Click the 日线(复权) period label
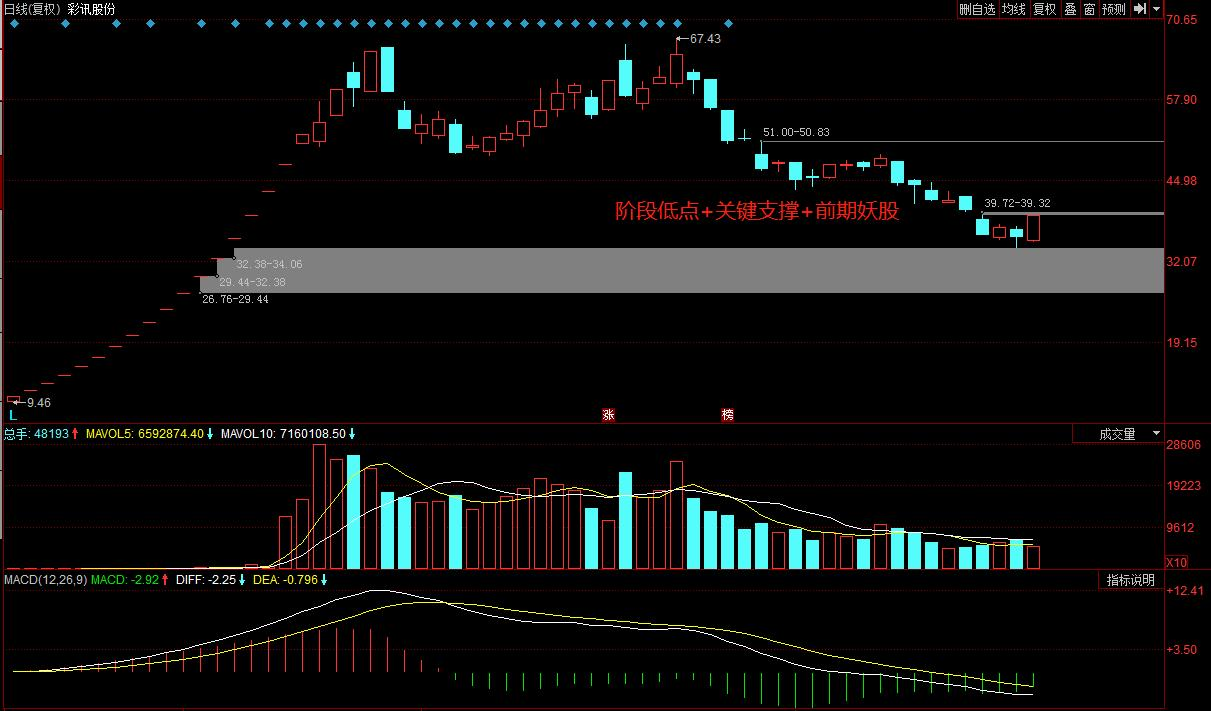 point(32,9)
